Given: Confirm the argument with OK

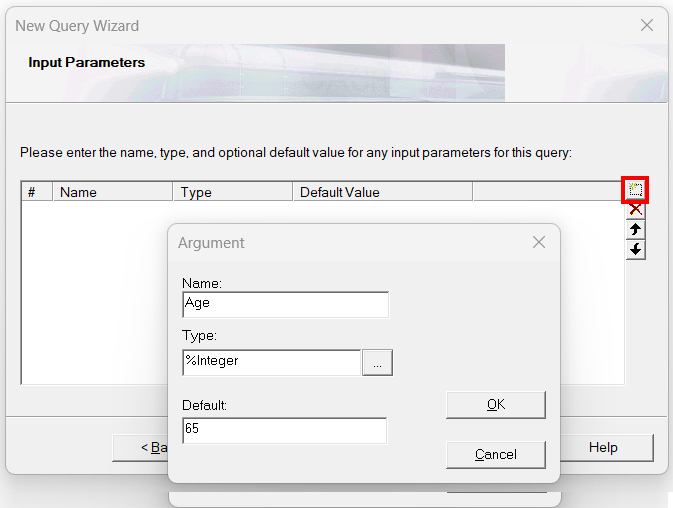Looking at the screenshot, I should coord(495,404).
